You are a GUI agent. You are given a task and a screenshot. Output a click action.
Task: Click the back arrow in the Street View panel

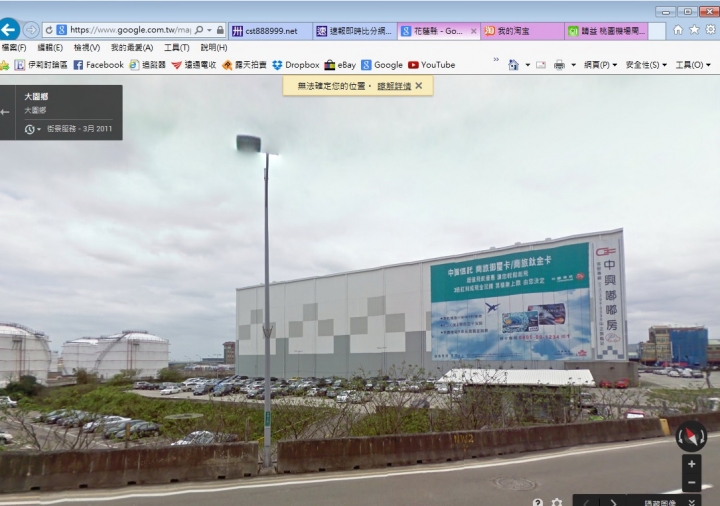click(5, 112)
